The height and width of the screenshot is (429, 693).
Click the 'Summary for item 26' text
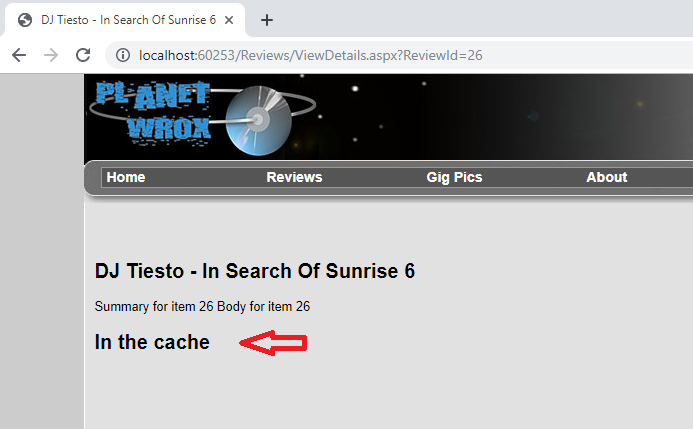pos(154,306)
